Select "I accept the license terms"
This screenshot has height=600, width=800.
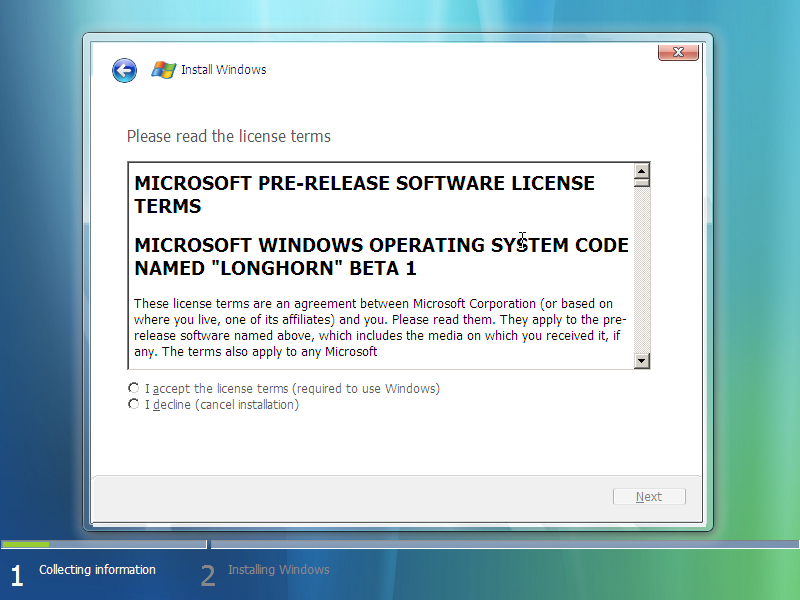[x=134, y=388]
